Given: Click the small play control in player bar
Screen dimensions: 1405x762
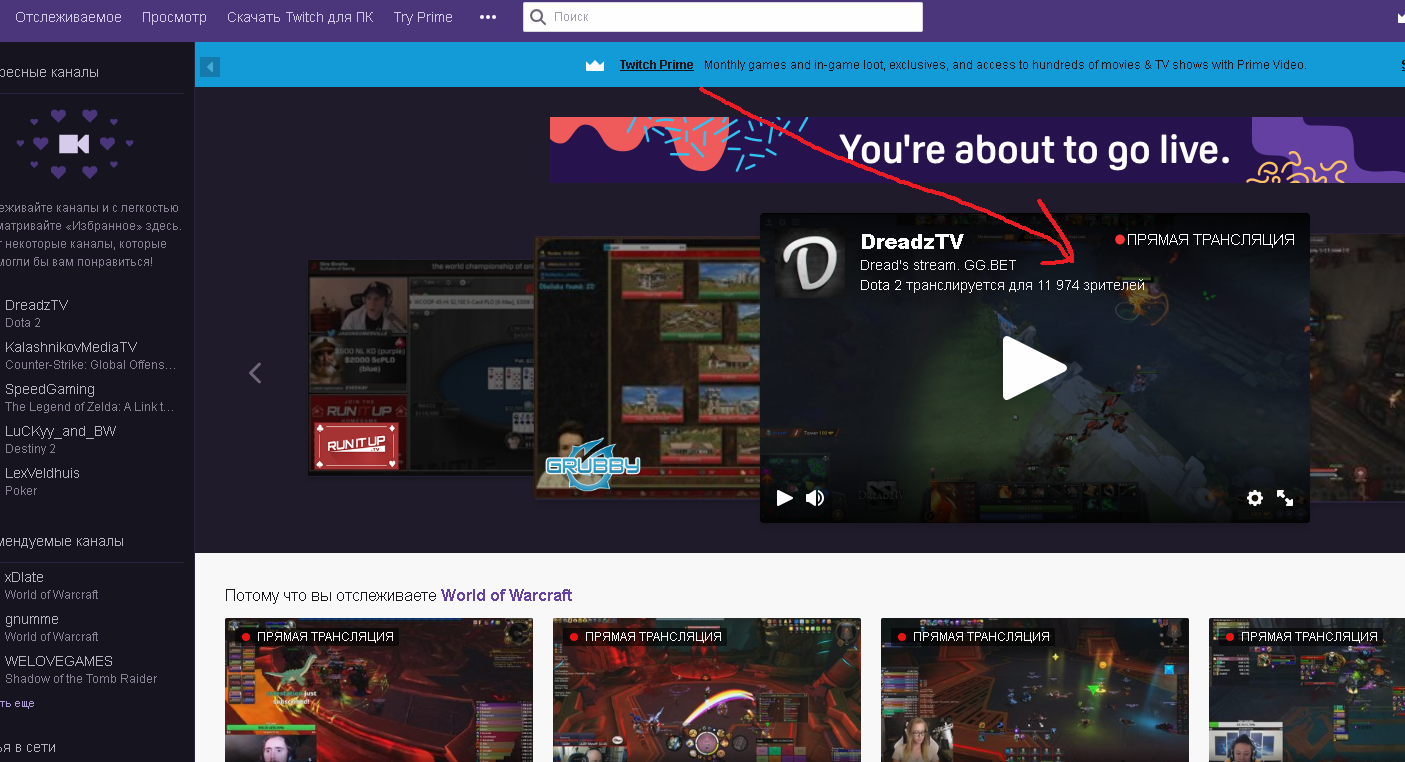Looking at the screenshot, I should (785, 498).
